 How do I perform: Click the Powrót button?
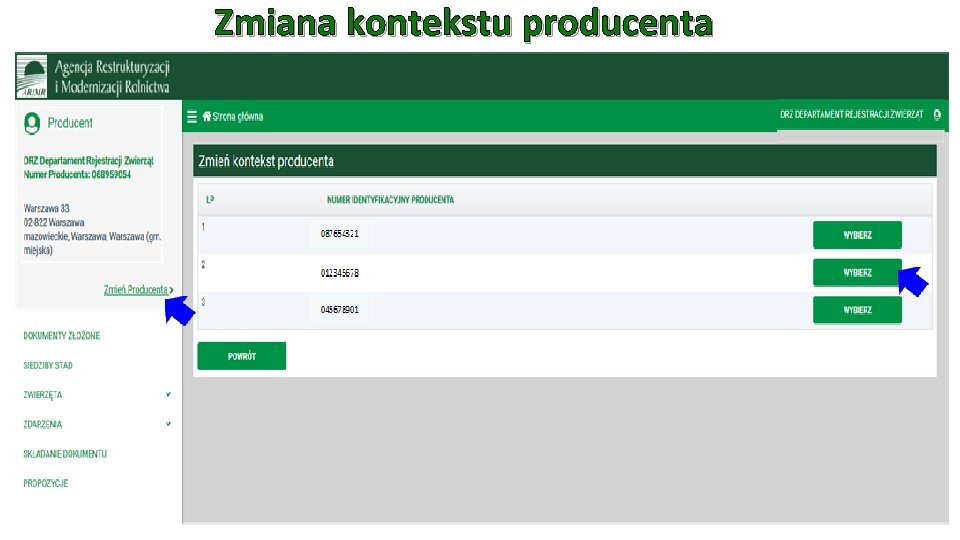pos(242,356)
